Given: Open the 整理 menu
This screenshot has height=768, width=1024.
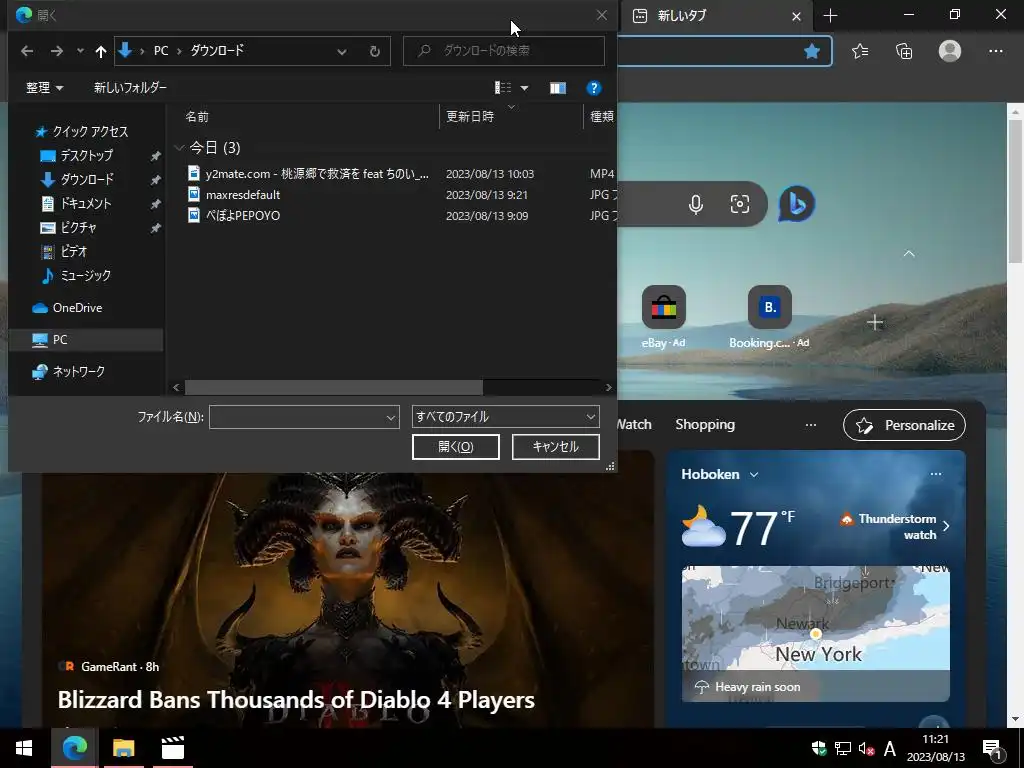Looking at the screenshot, I should (x=44, y=88).
